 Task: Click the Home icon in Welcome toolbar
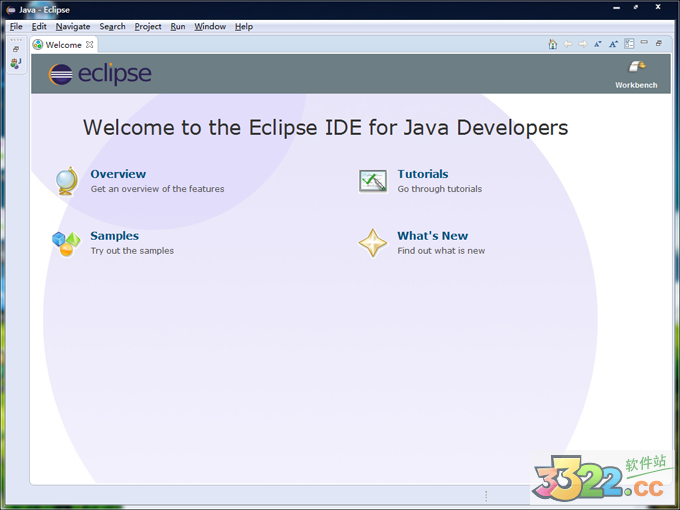(x=552, y=44)
